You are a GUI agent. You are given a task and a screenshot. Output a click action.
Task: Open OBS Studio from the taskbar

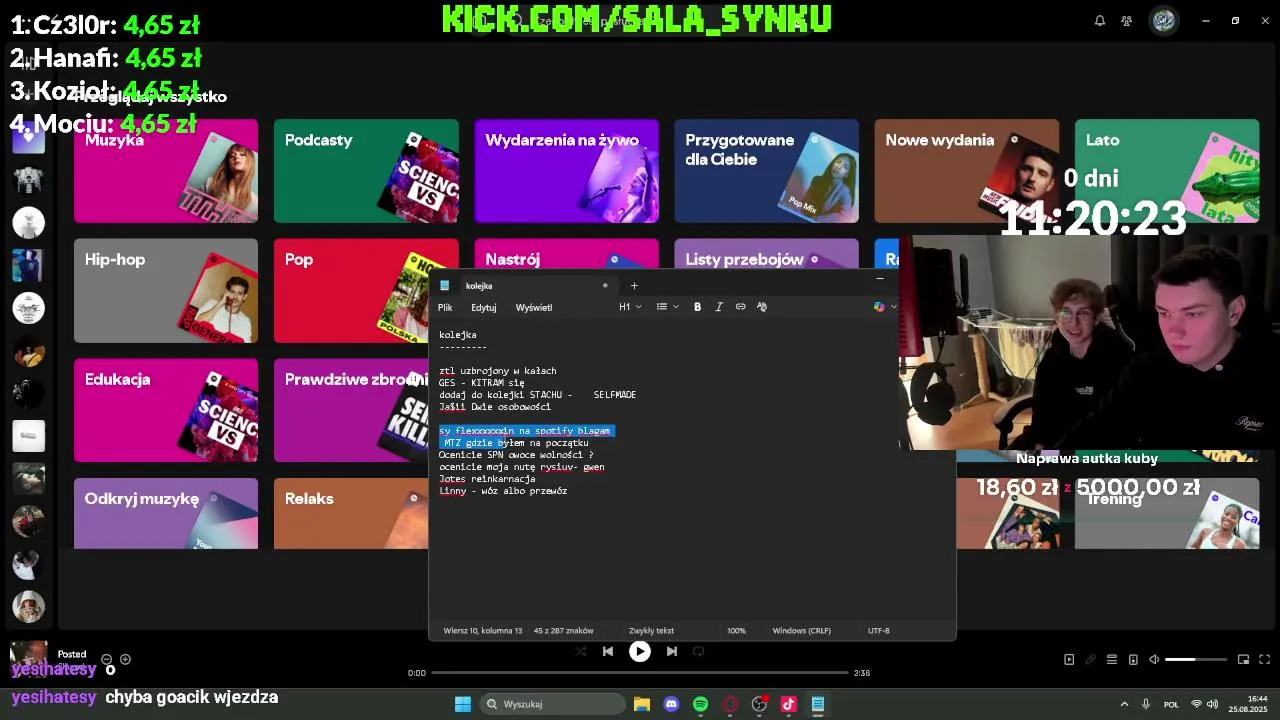coord(759,704)
